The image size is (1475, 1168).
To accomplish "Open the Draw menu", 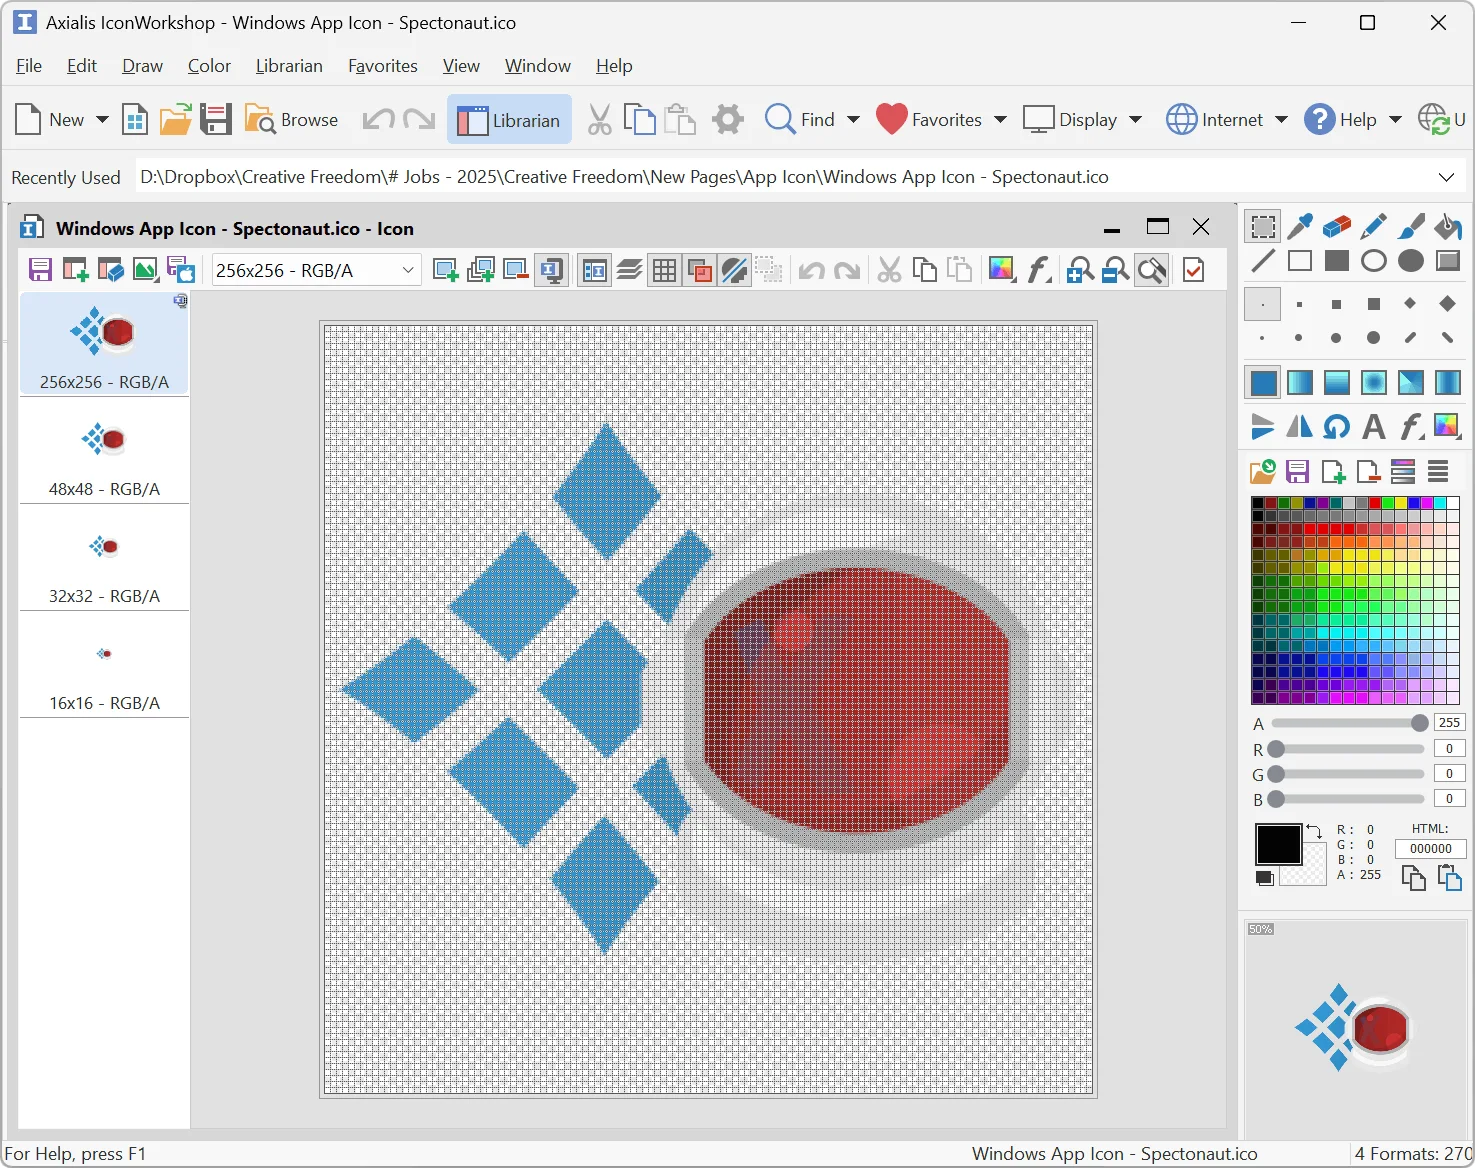I will click(x=142, y=66).
